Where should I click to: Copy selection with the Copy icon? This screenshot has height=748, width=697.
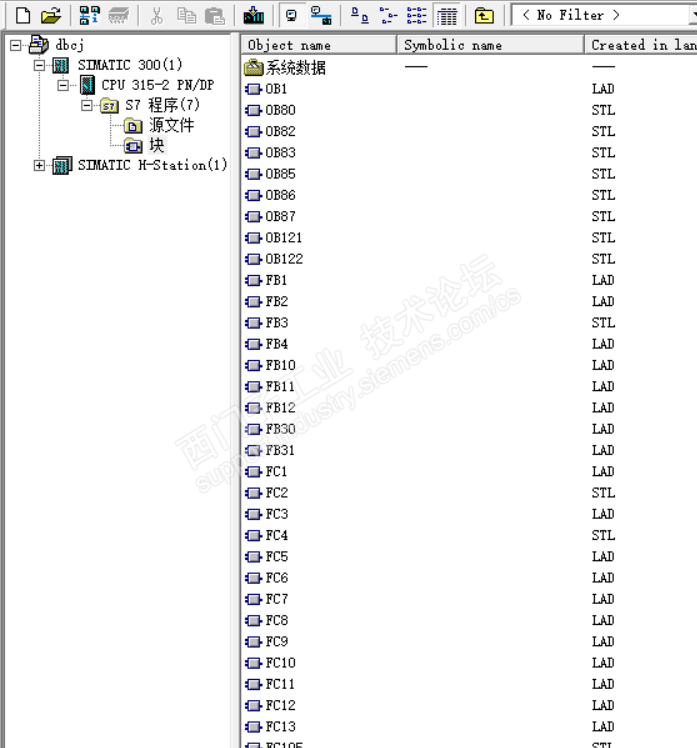186,16
